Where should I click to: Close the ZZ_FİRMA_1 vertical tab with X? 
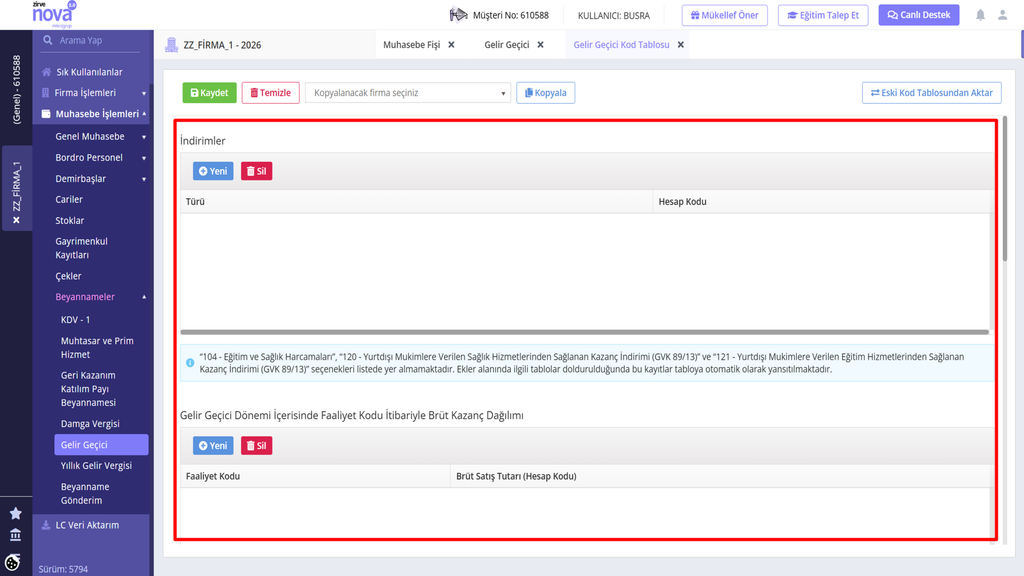coord(16,220)
